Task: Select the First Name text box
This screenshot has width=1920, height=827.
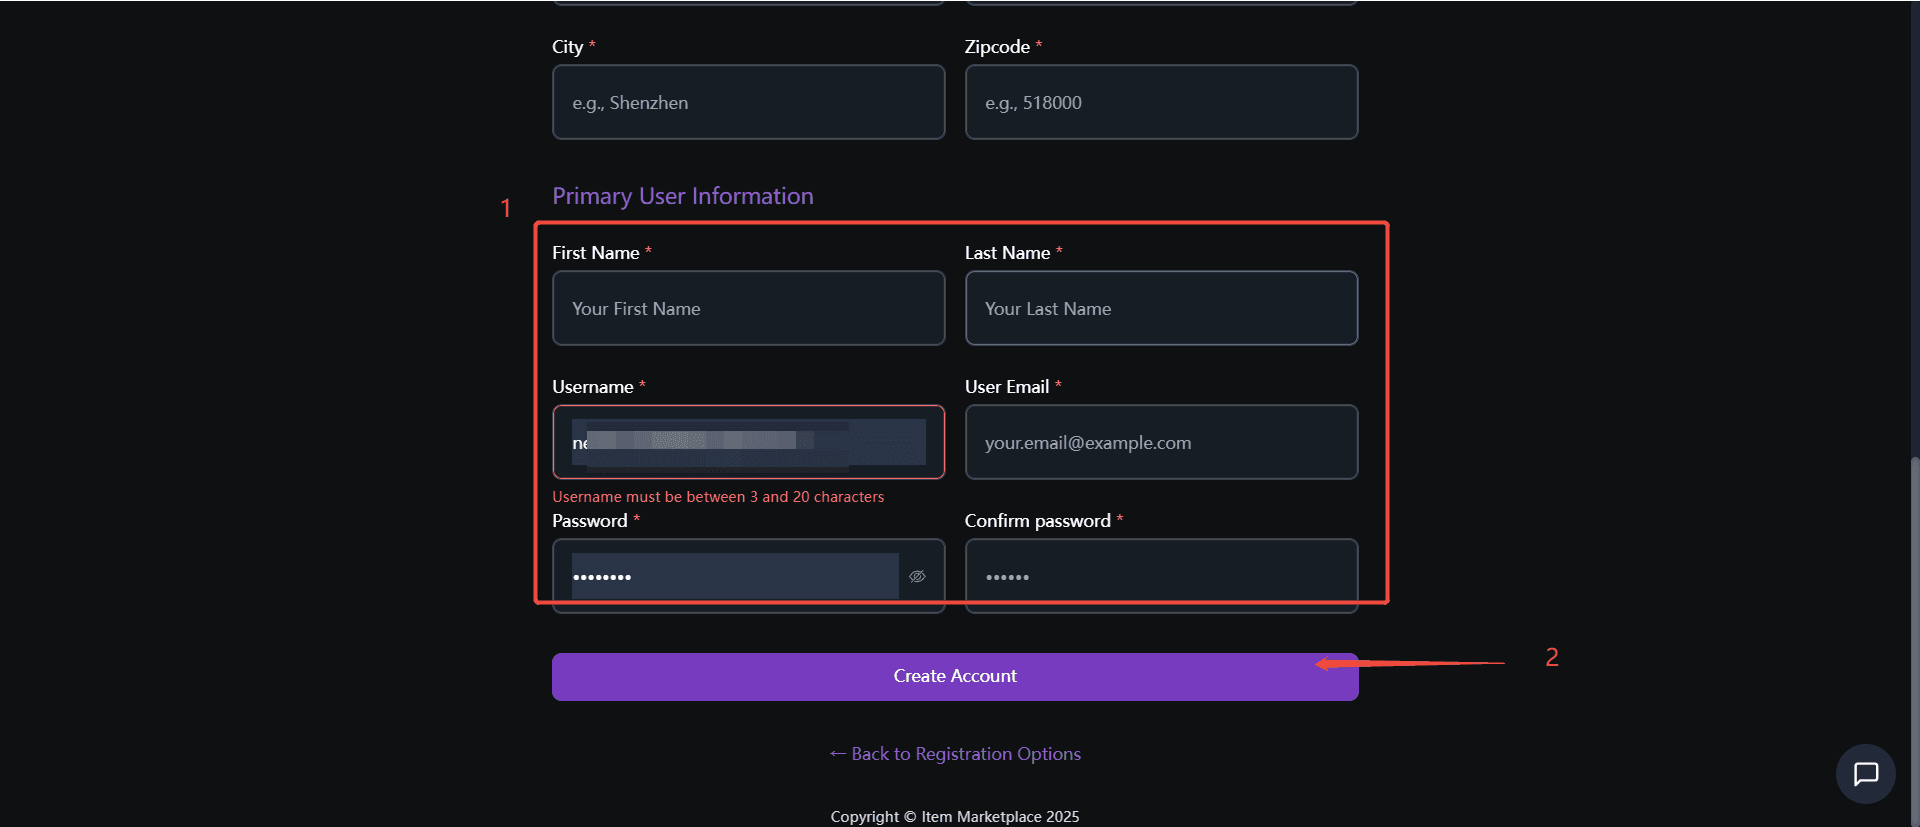Action: pyautogui.click(x=748, y=308)
